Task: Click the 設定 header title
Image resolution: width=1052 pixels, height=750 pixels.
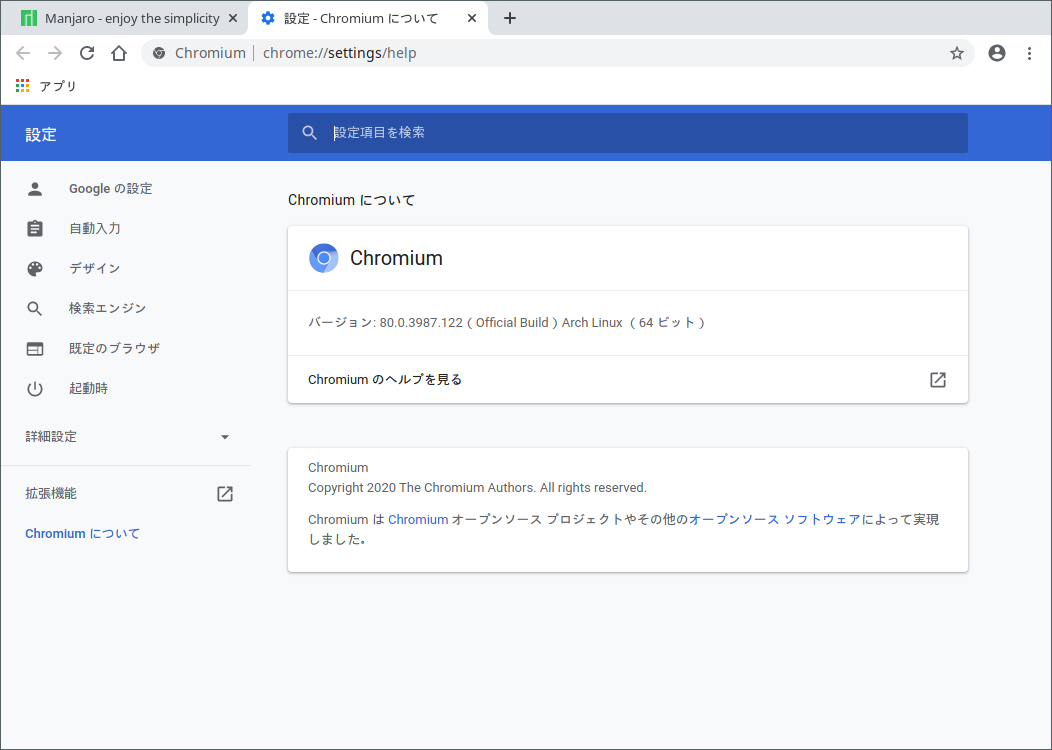Action: click(41, 135)
